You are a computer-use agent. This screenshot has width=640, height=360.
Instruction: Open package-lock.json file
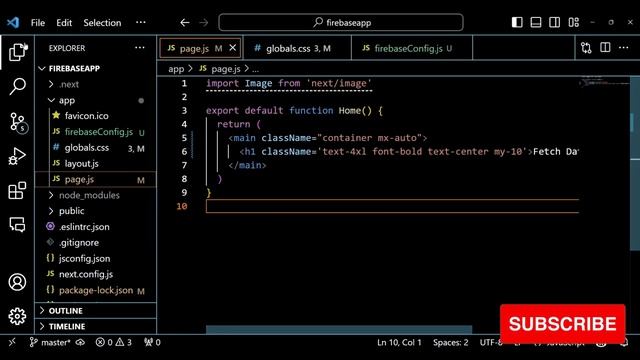click(x=95, y=291)
